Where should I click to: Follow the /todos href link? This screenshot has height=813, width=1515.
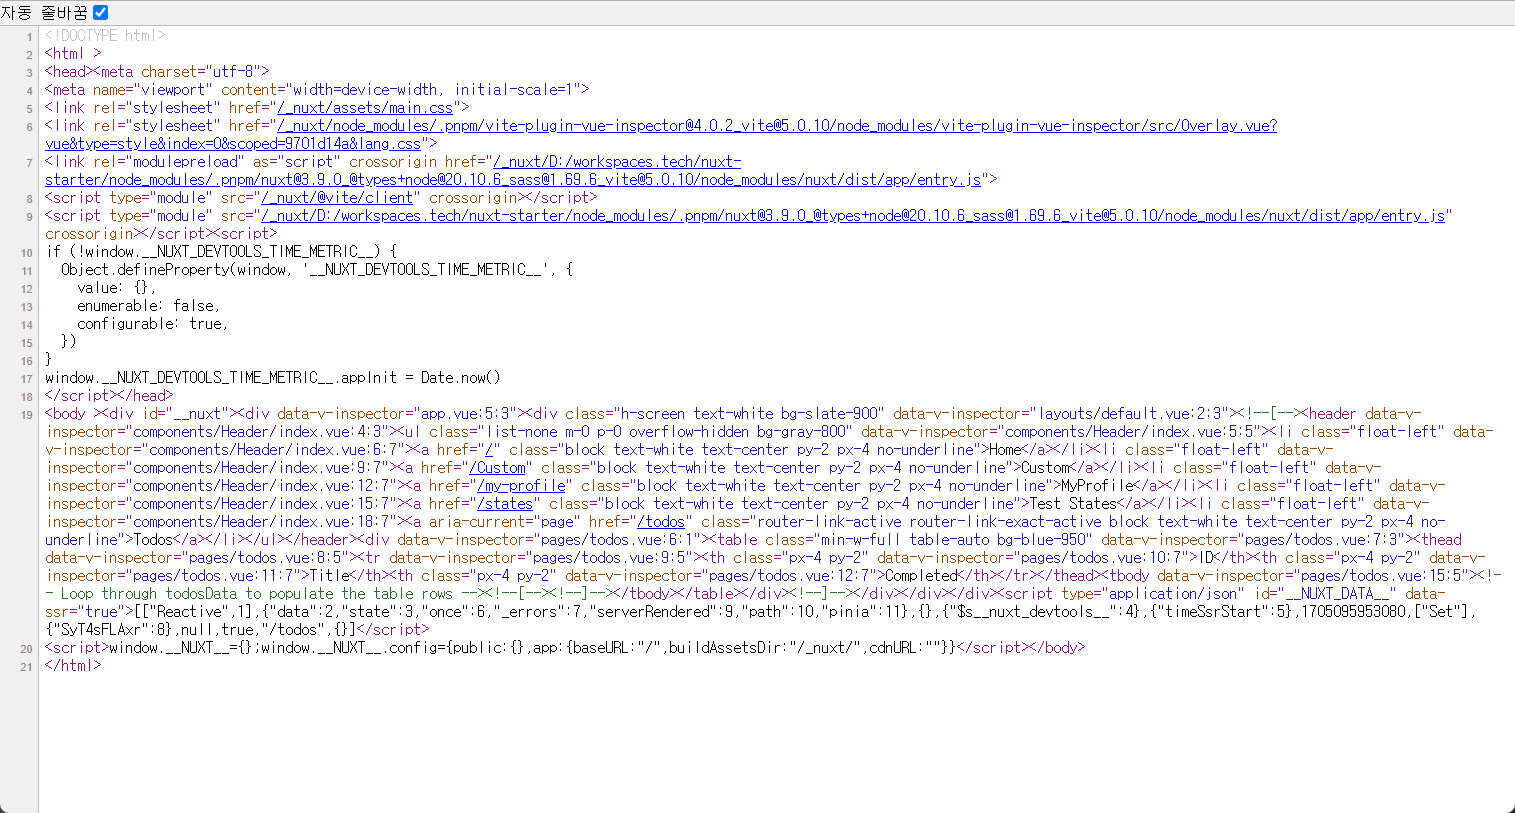click(661, 521)
